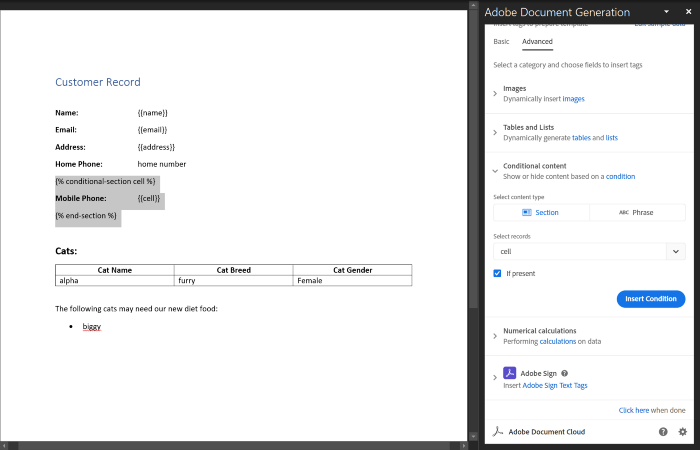The image size is (700, 450).
Task: Expand the Tables and Lists category
Action: point(495,133)
